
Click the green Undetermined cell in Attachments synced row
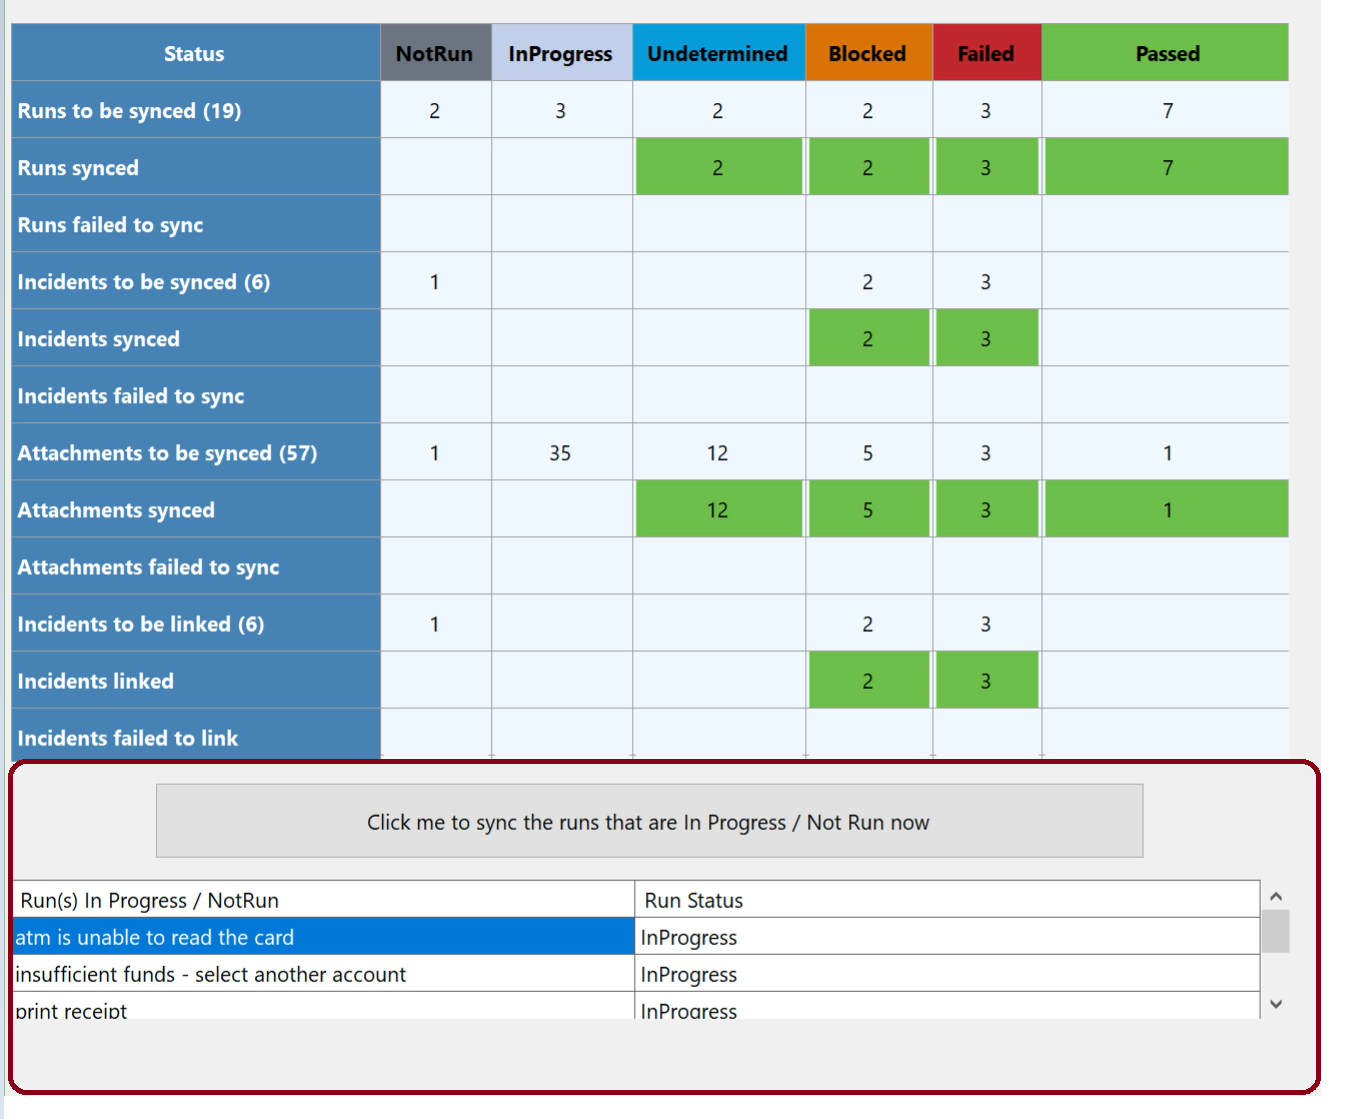pos(717,510)
